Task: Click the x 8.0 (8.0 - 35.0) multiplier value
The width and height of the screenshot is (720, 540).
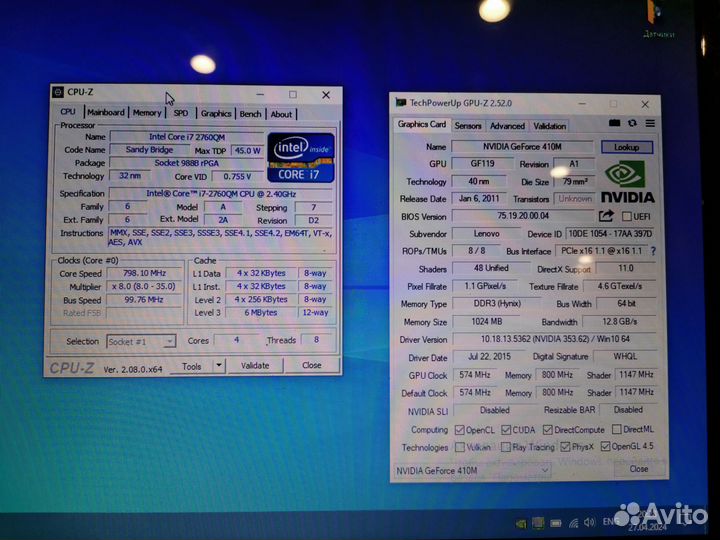Action: (144, 287)
